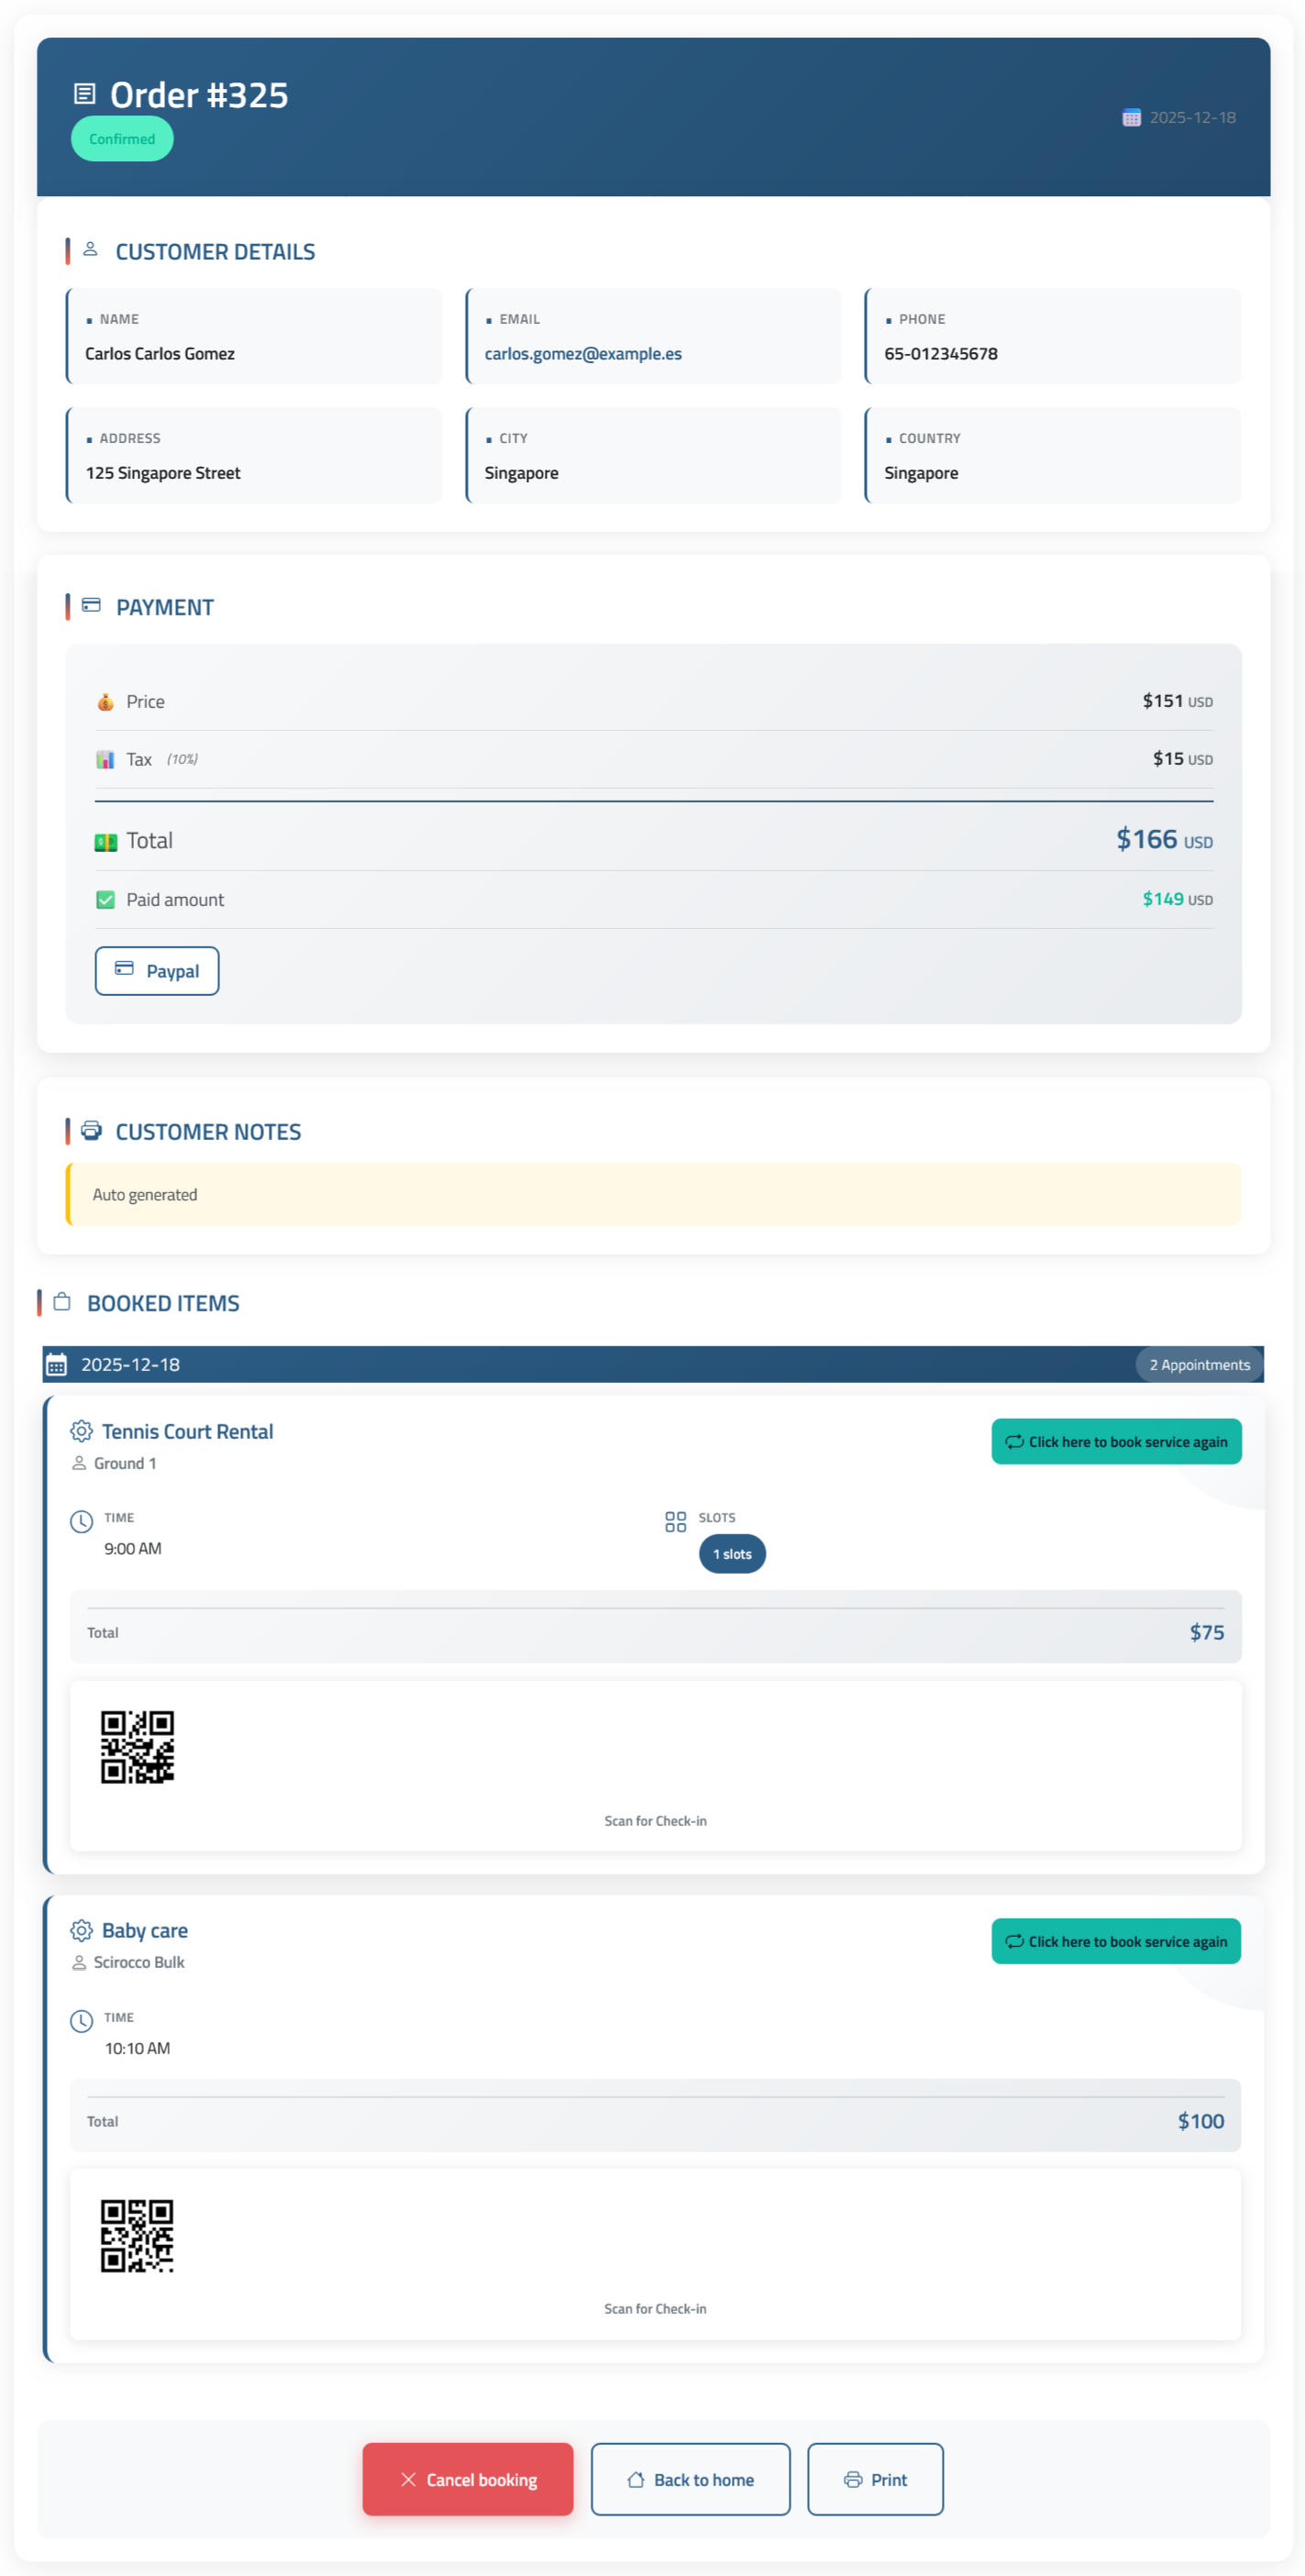The width and height of the screenshot is (1305, 2576).
Task: Click the credit card icon beside Payment heading
Action: [x=91, y=605]
